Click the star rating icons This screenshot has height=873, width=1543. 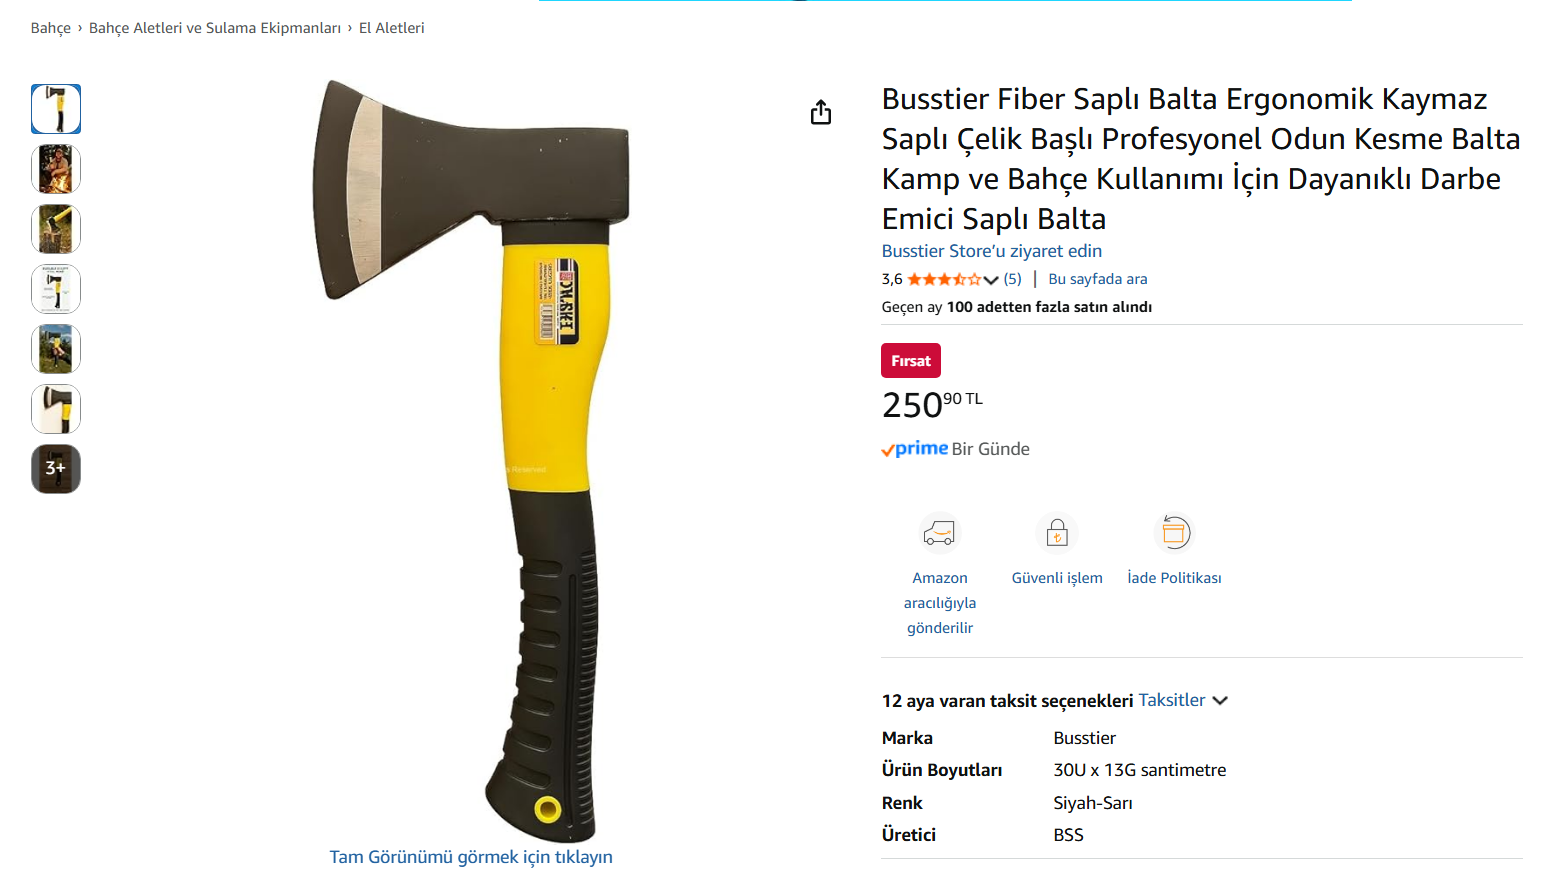point(944,279)
